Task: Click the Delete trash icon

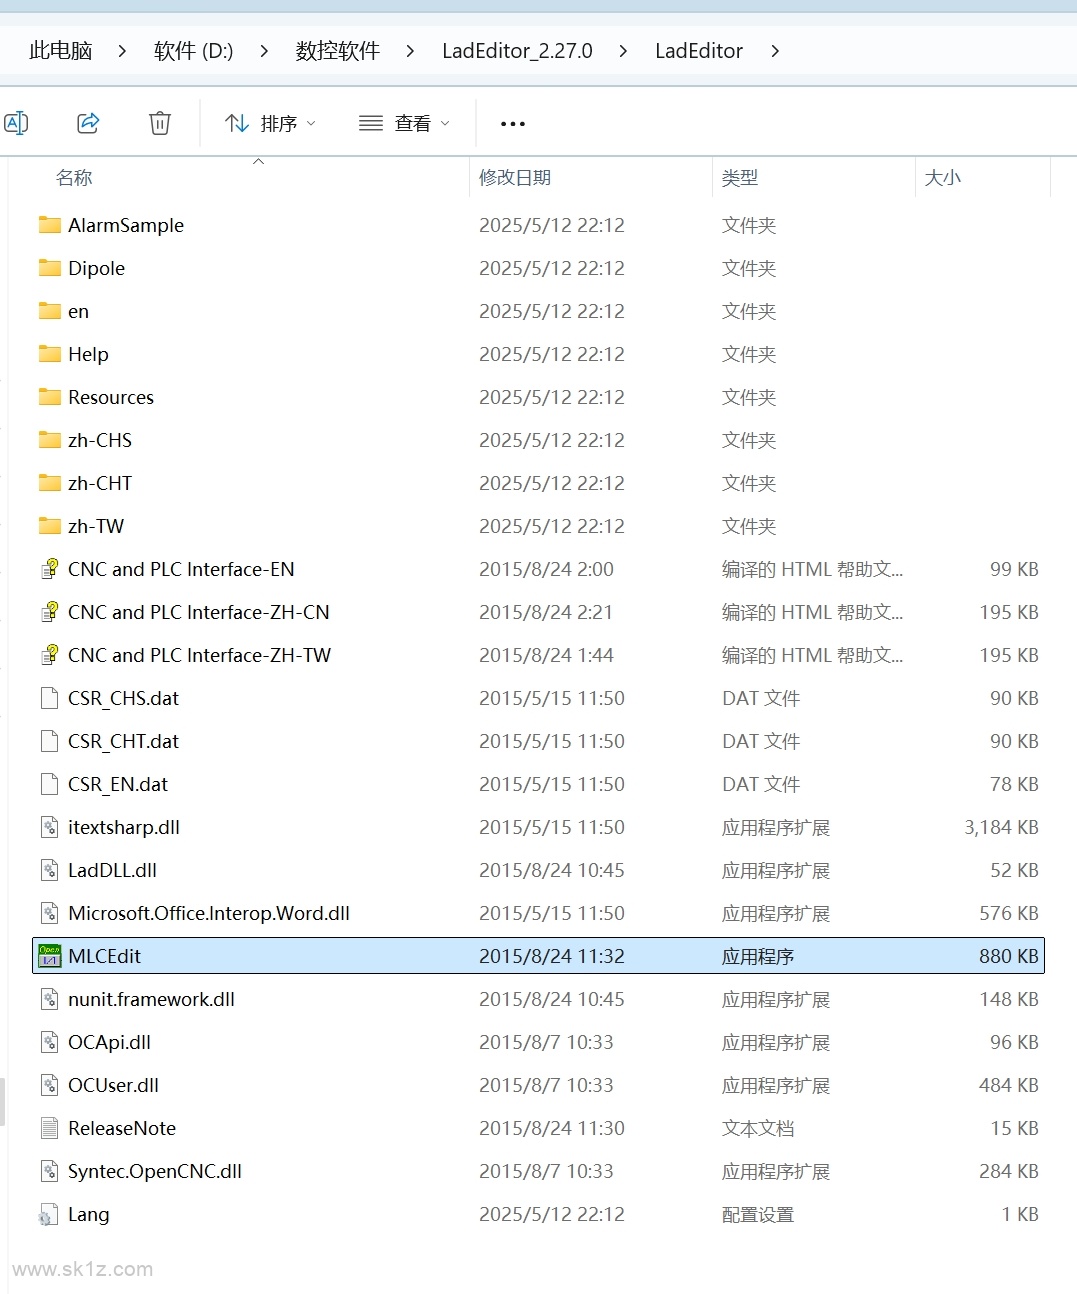Action: (x=160, y=123)
